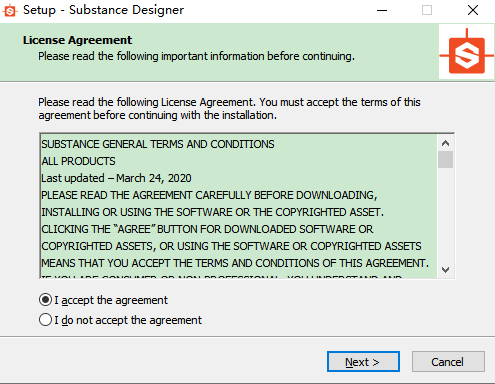Click the license text scrollbar thumb
495x384 pixels.
coord(445,160)
